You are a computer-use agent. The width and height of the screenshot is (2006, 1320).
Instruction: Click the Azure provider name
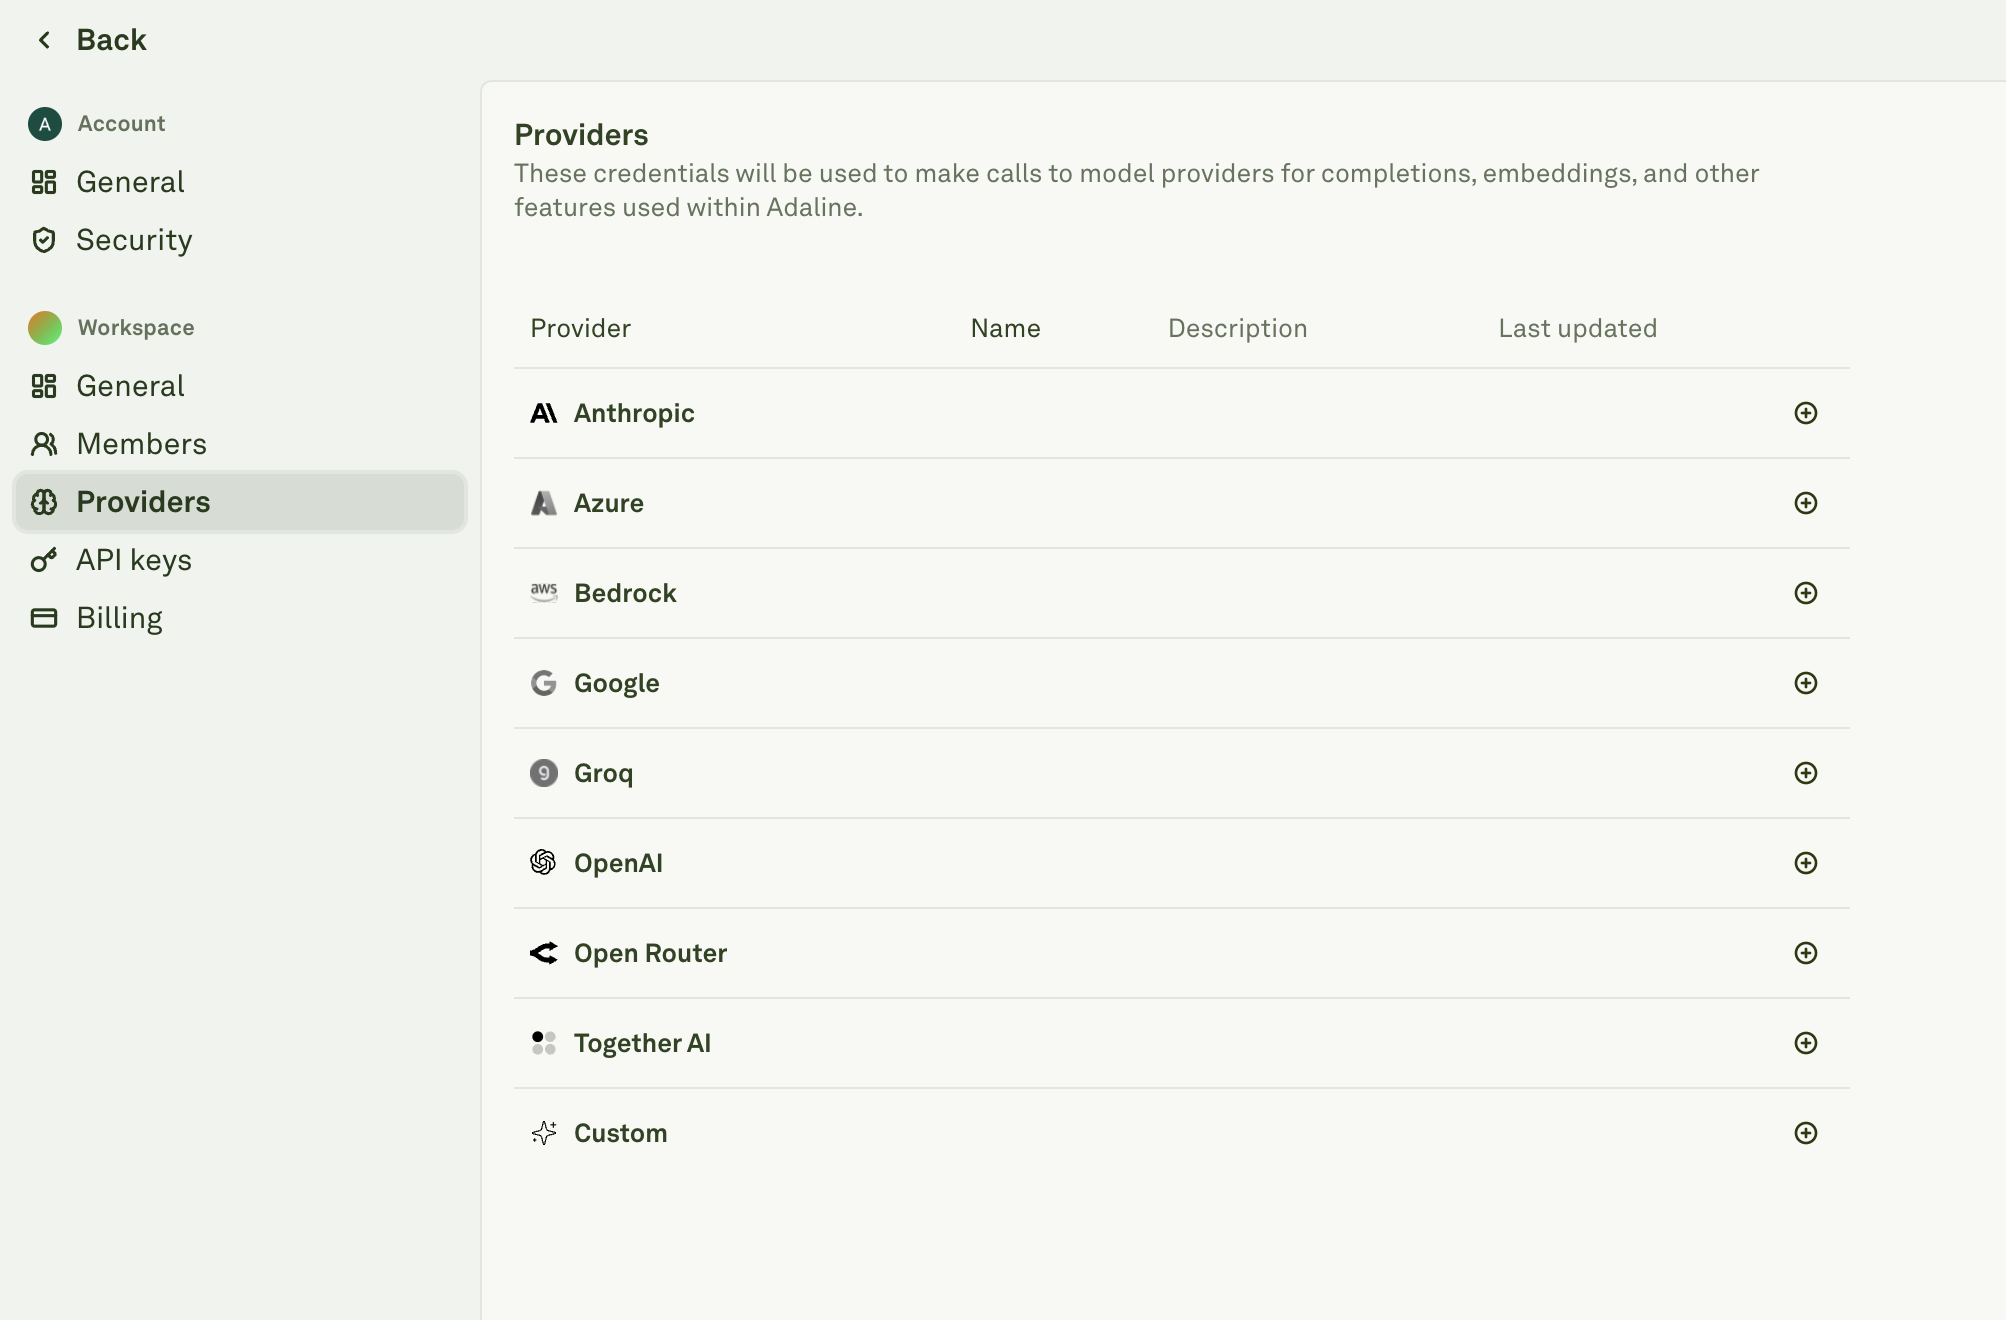(608, 503)
